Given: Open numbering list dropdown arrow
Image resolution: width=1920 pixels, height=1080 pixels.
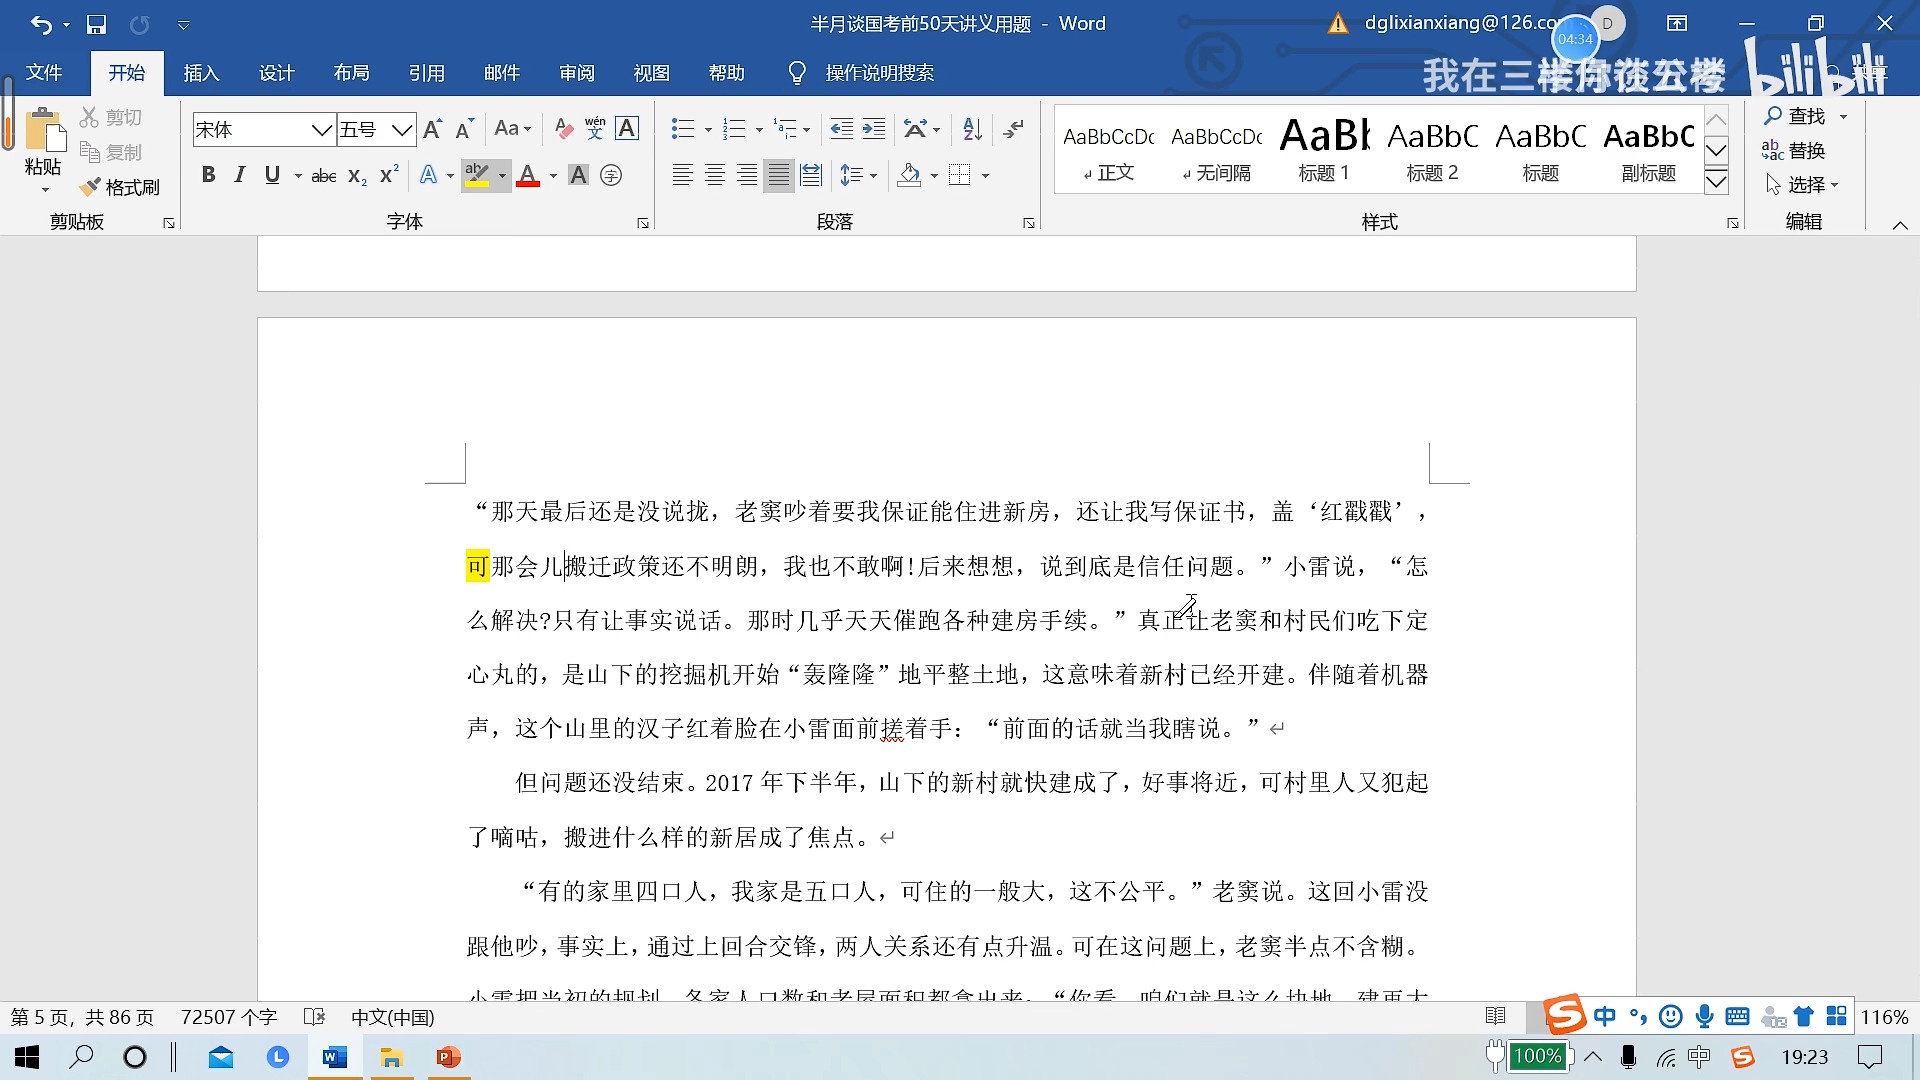Looking at the screenshot, I should [759, 129].
